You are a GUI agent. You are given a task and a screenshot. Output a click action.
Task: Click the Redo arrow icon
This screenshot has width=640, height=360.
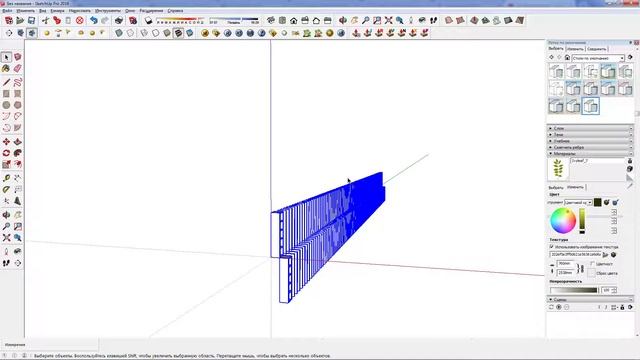(x=105, y=20)
